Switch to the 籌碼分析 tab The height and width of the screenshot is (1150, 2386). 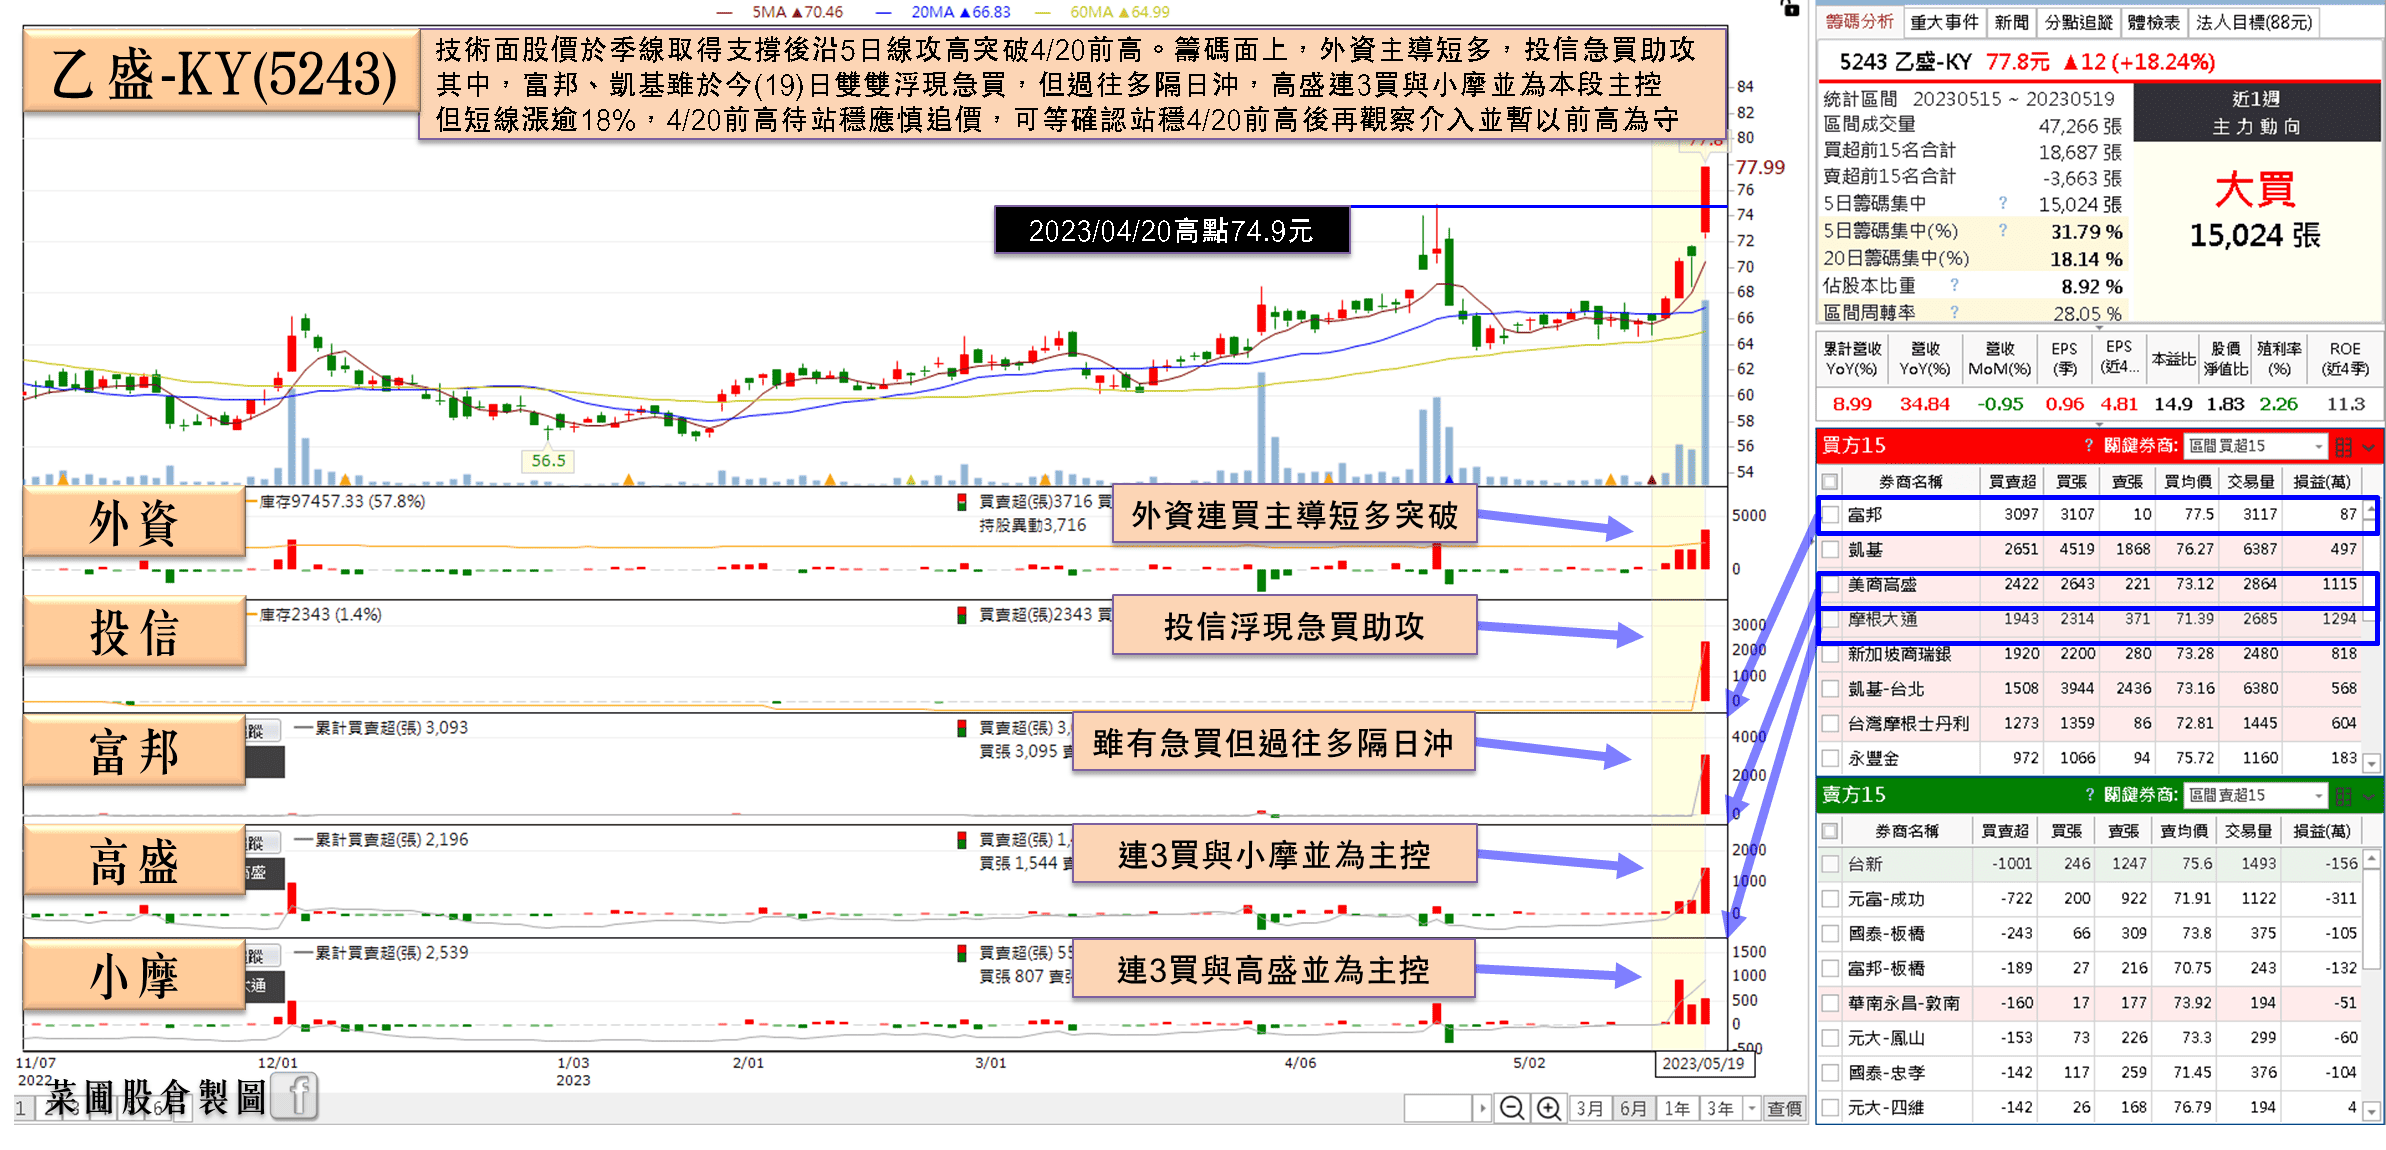point(1859,21)
